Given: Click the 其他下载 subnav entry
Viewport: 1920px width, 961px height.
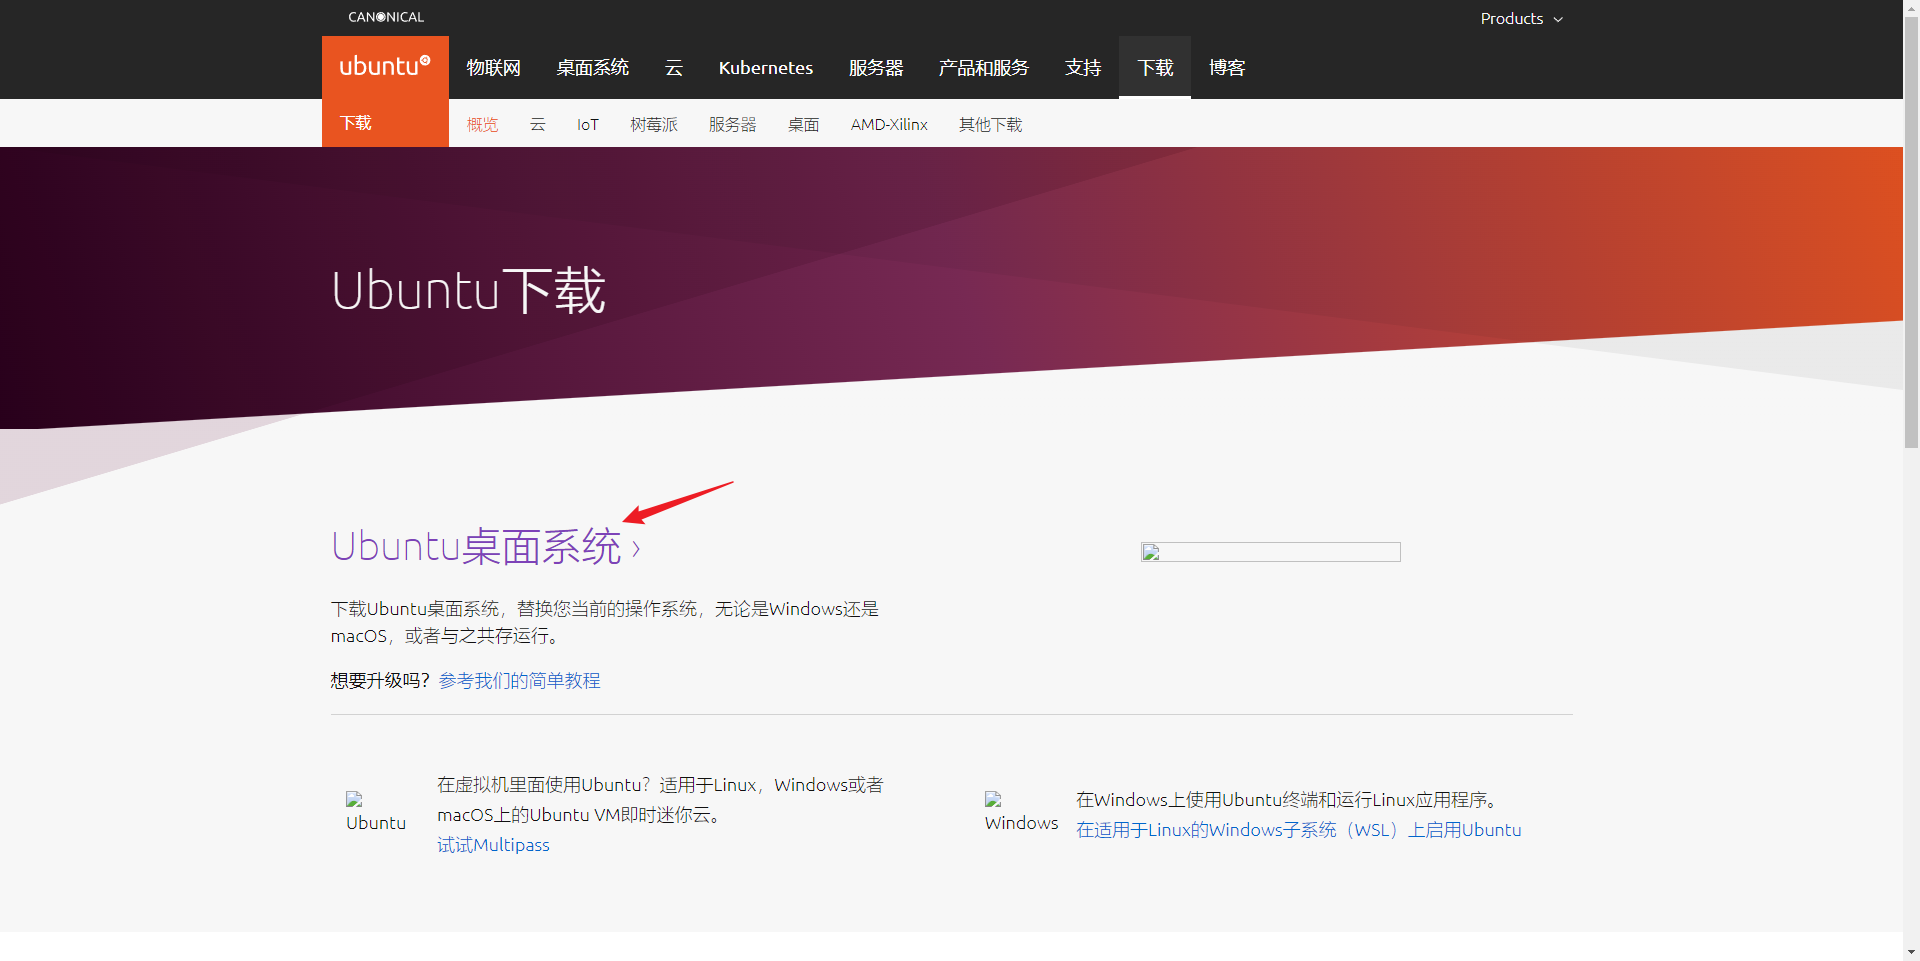Looking at the screenshot, I should click(x=990, y=124).
